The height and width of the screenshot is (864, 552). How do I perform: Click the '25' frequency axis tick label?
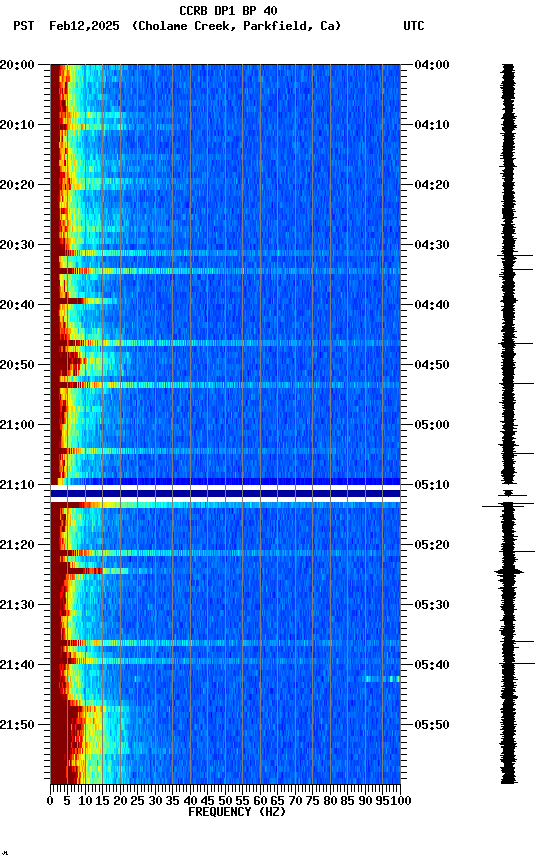(137, 802)
